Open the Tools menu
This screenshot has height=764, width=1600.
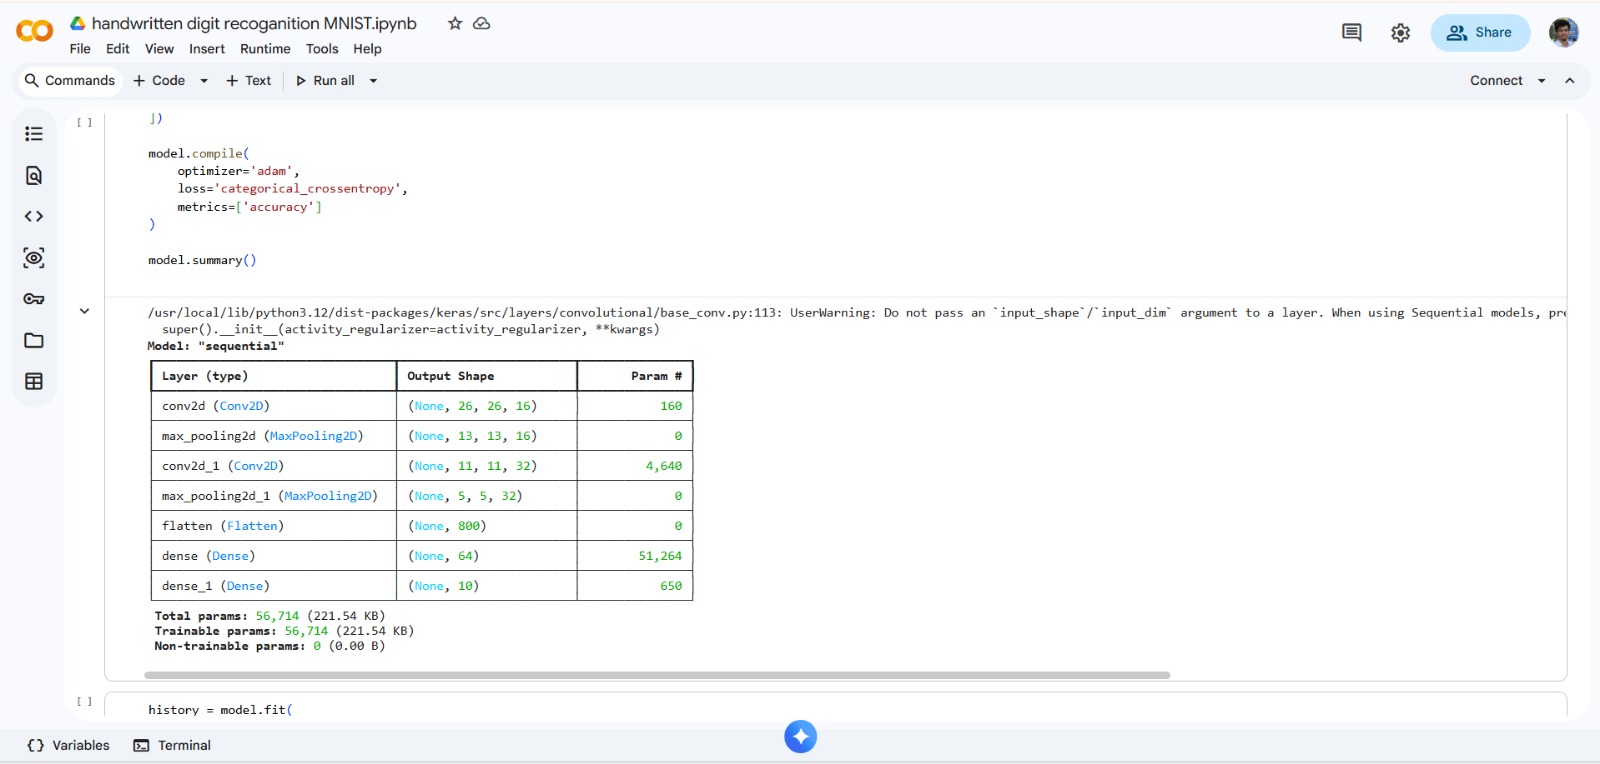pyautogui.click(x=322, y=49)
